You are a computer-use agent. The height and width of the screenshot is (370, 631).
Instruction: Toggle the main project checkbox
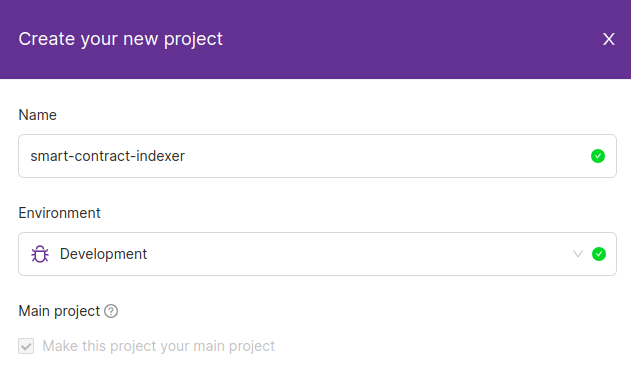[x=26, y=346]
